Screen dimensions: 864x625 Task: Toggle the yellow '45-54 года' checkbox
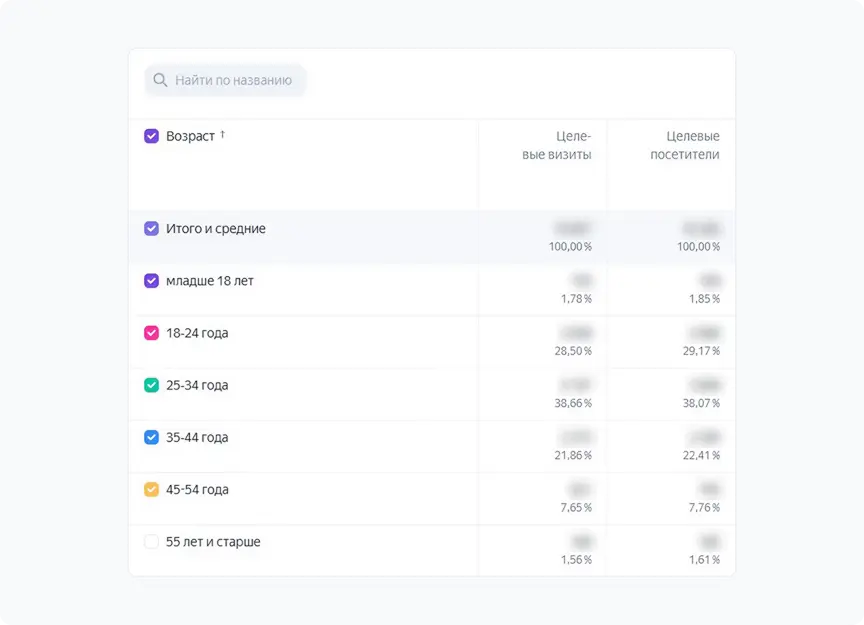151,490
